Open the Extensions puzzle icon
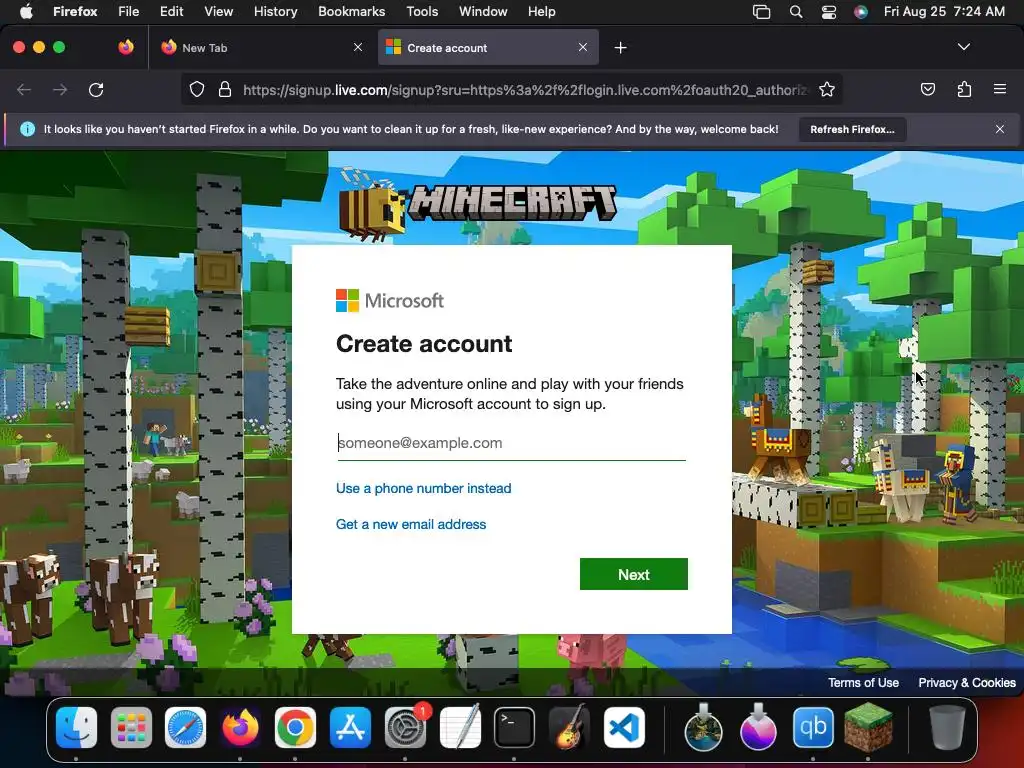 [x=964, y=89]
